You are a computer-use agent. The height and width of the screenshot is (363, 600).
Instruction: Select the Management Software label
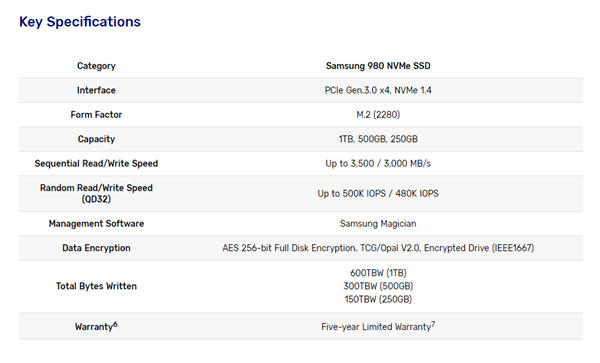coord(96,224)
